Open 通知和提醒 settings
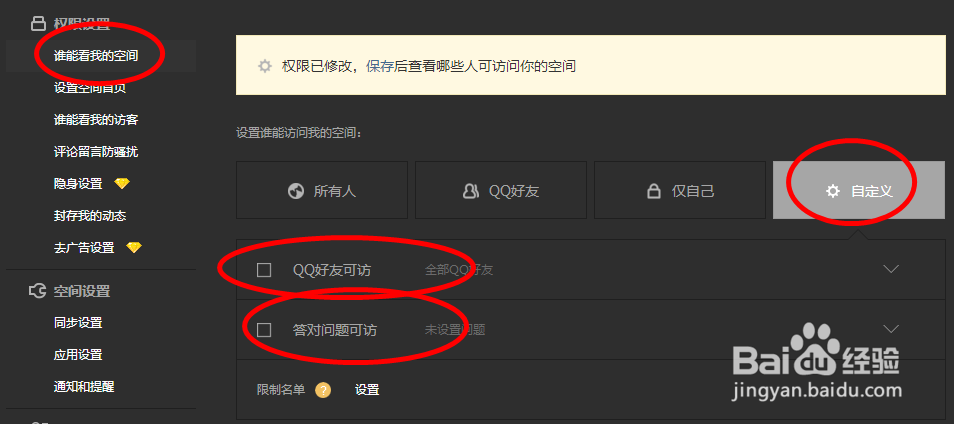Viewport: 954px width, 424px height. pos(84,386)
